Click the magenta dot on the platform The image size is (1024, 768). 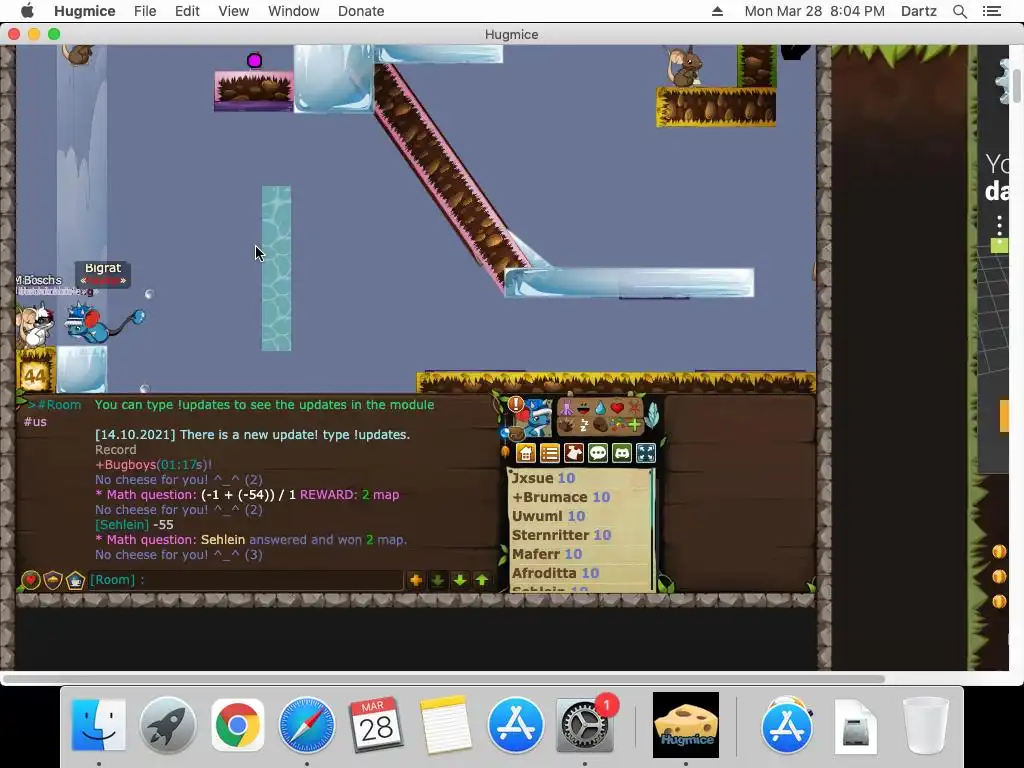254,61
